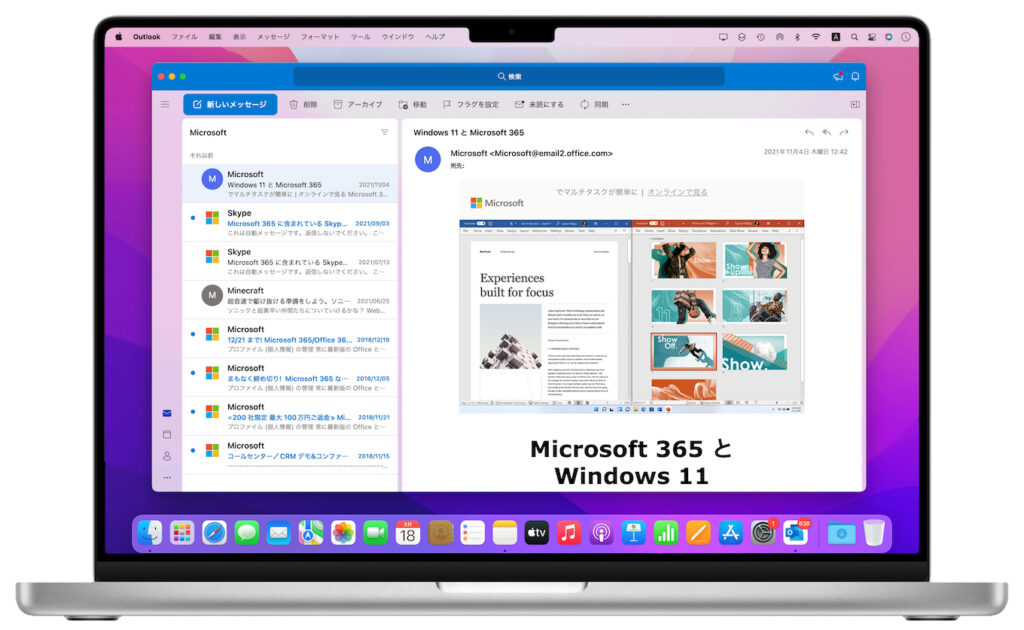Image resolution: width=1024 pixels, height=630 pixels.
Task: Open the メッセージ menu in the menu bar
Action: pyautogui.click(x=273, y=37)
